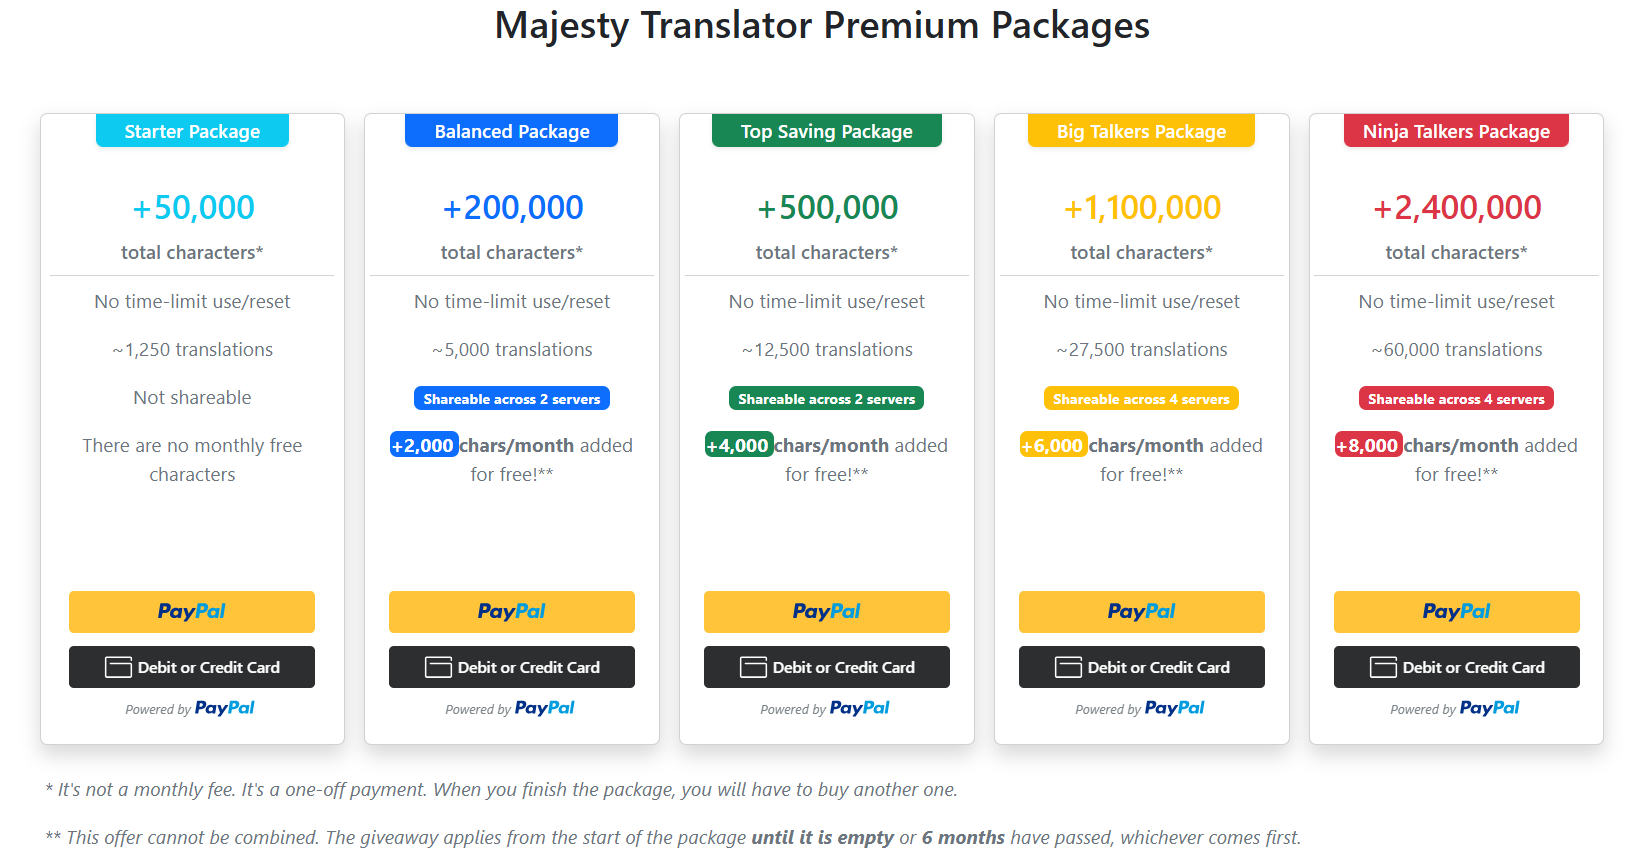This screenshot has width=1641, height=850.
Task: Open Powered by PayPal link under Starter Package
Action: click(190, 708)
